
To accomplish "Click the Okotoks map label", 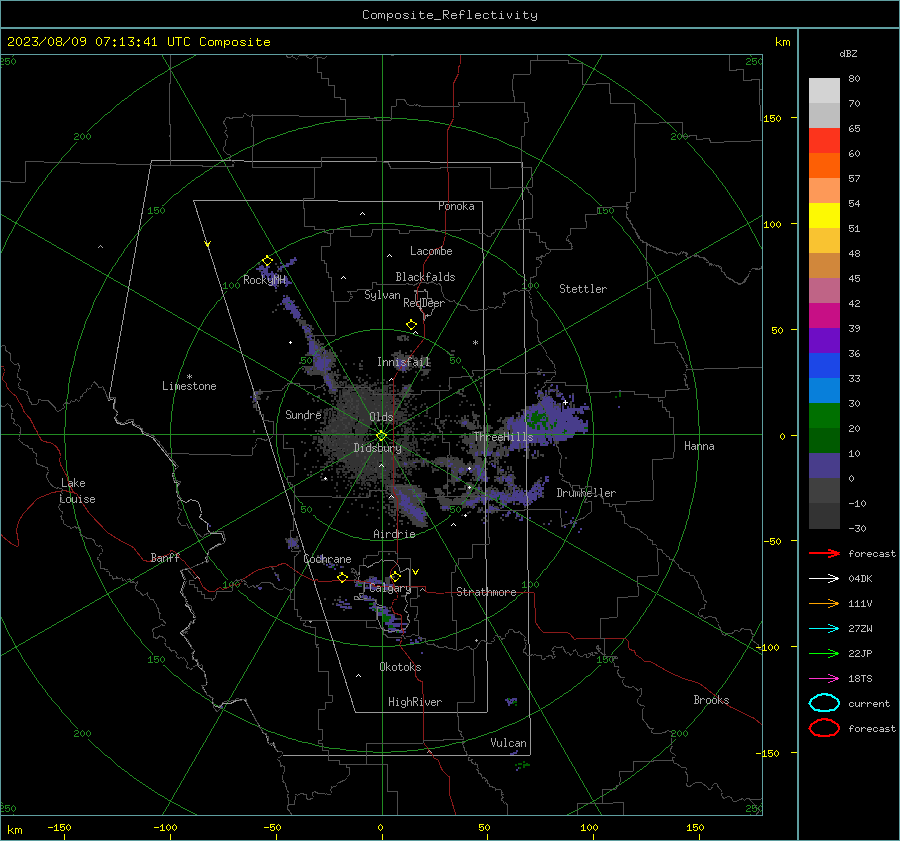I will (400, 667).
